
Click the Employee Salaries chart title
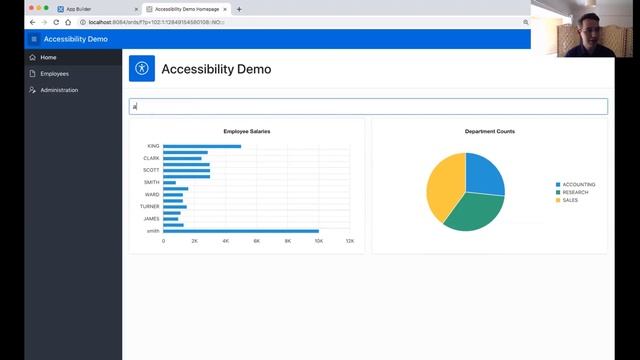click(247, 131)
